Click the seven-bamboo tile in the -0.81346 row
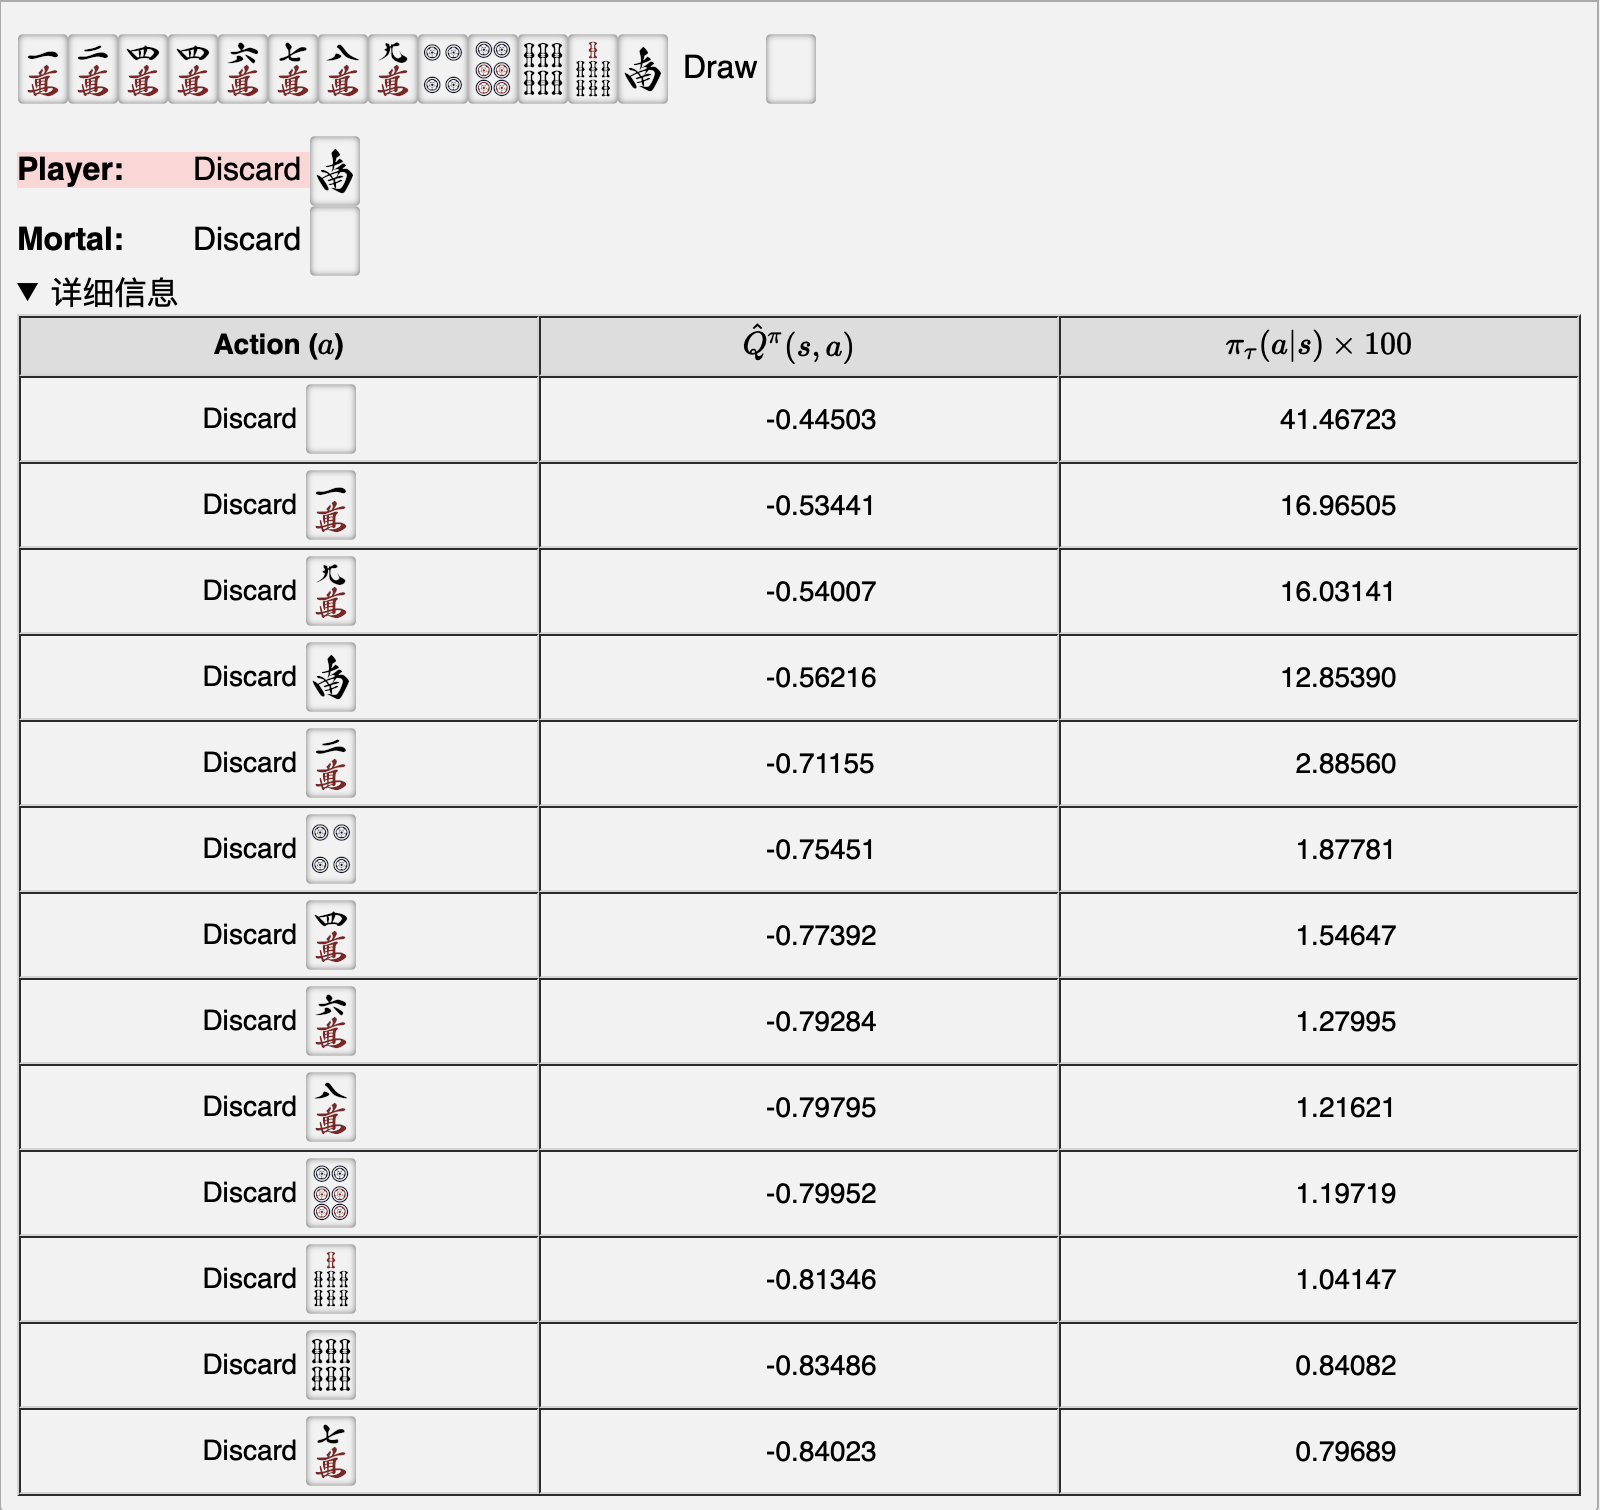This screenshot has width=1600, height=1510. point(331,1279)
